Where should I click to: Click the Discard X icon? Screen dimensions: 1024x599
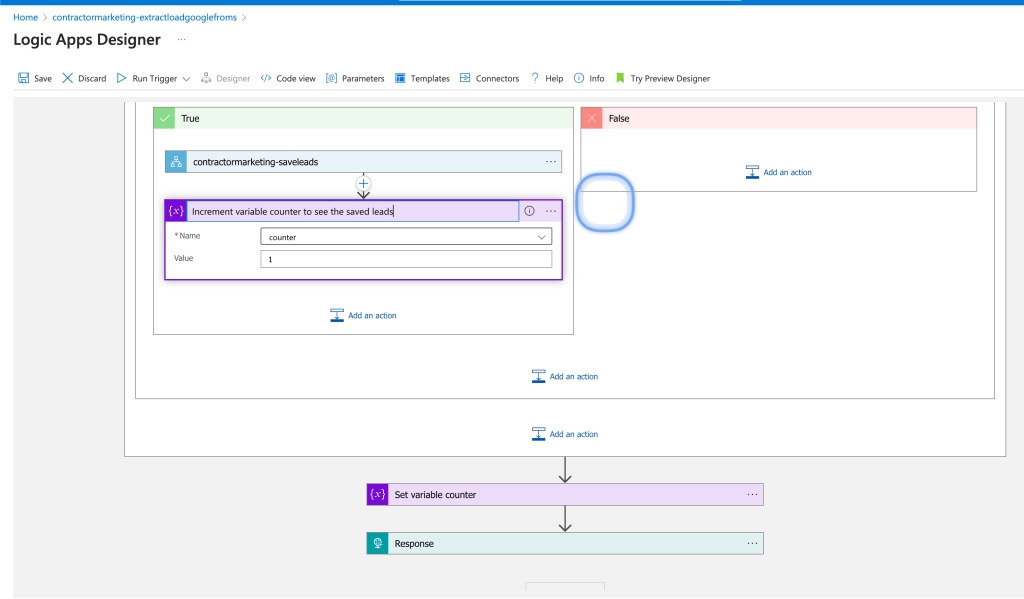point(67,78)
